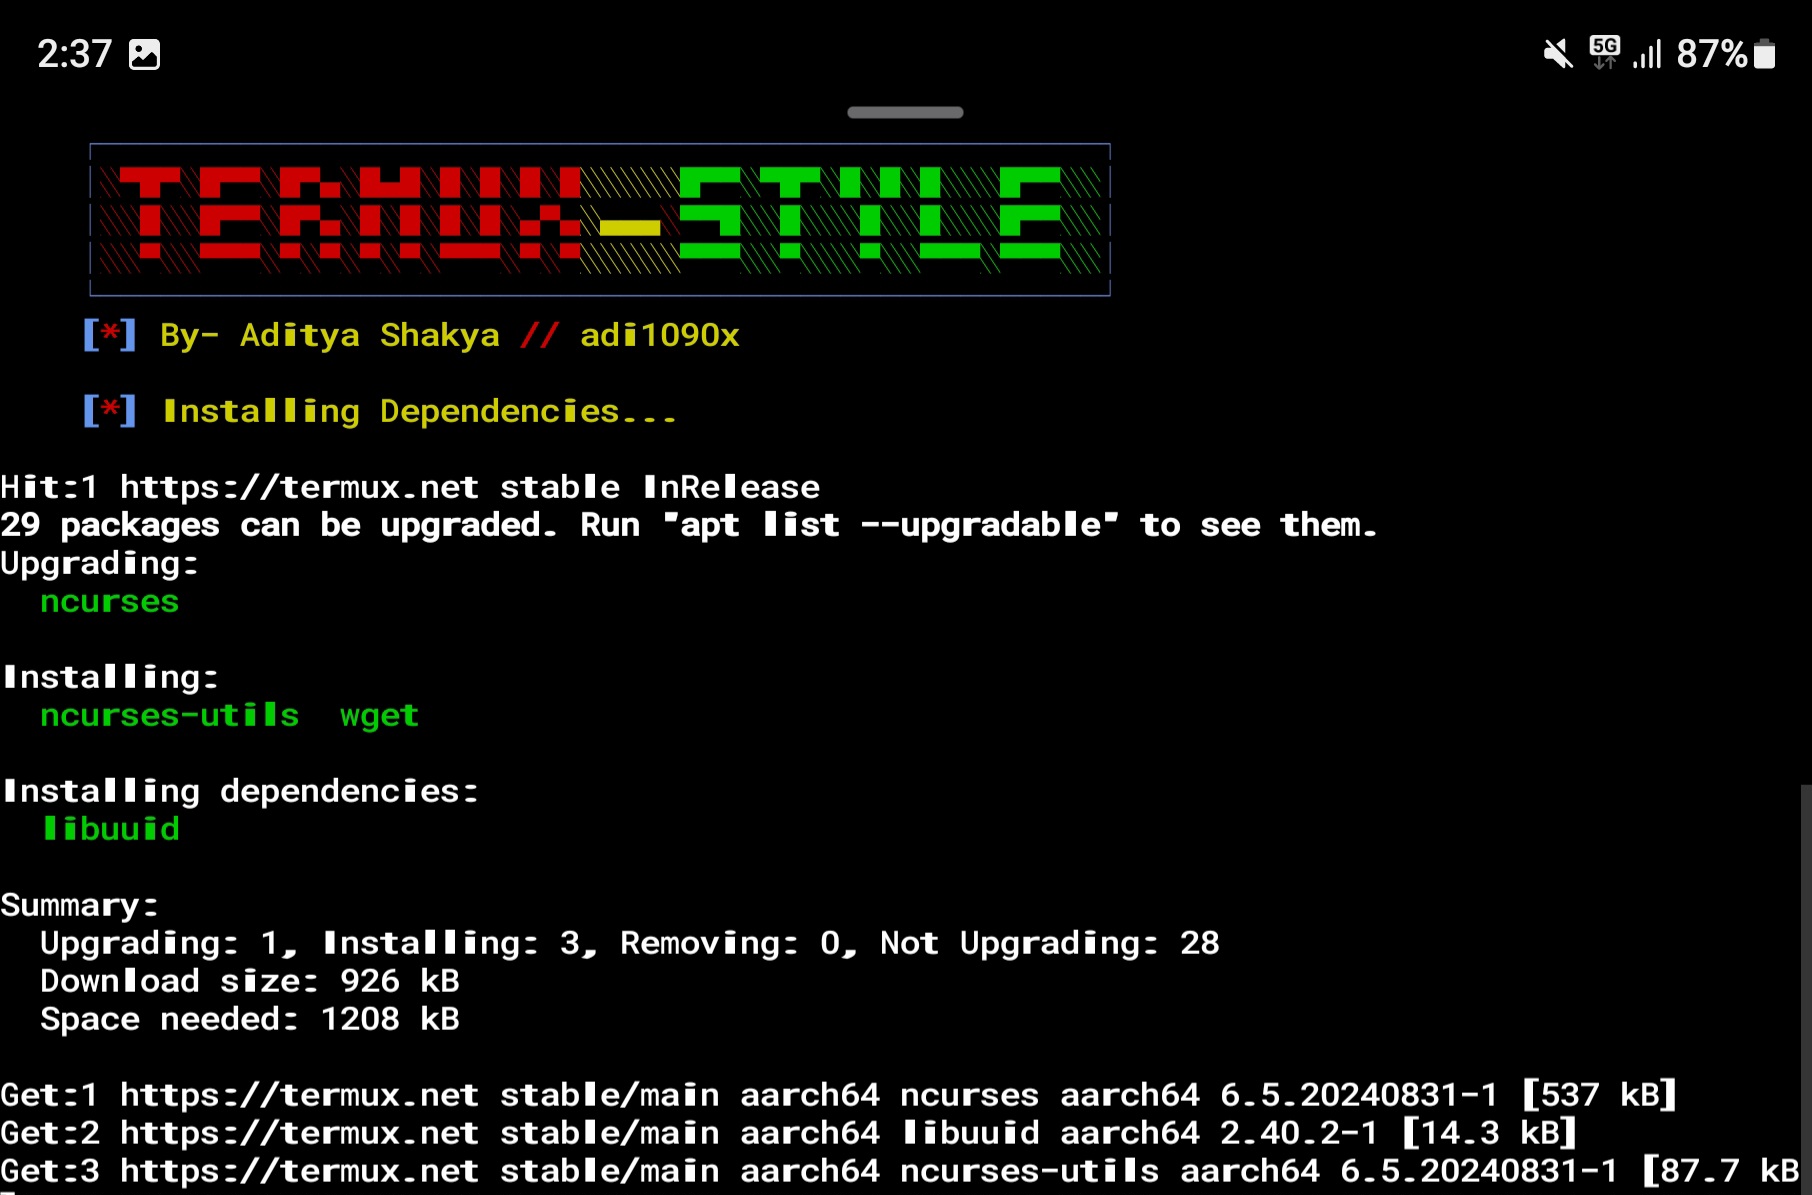Click the 'Summary:' heading
The height and width of the screenshot is (1195, 1812).
[x=79, y=905]
